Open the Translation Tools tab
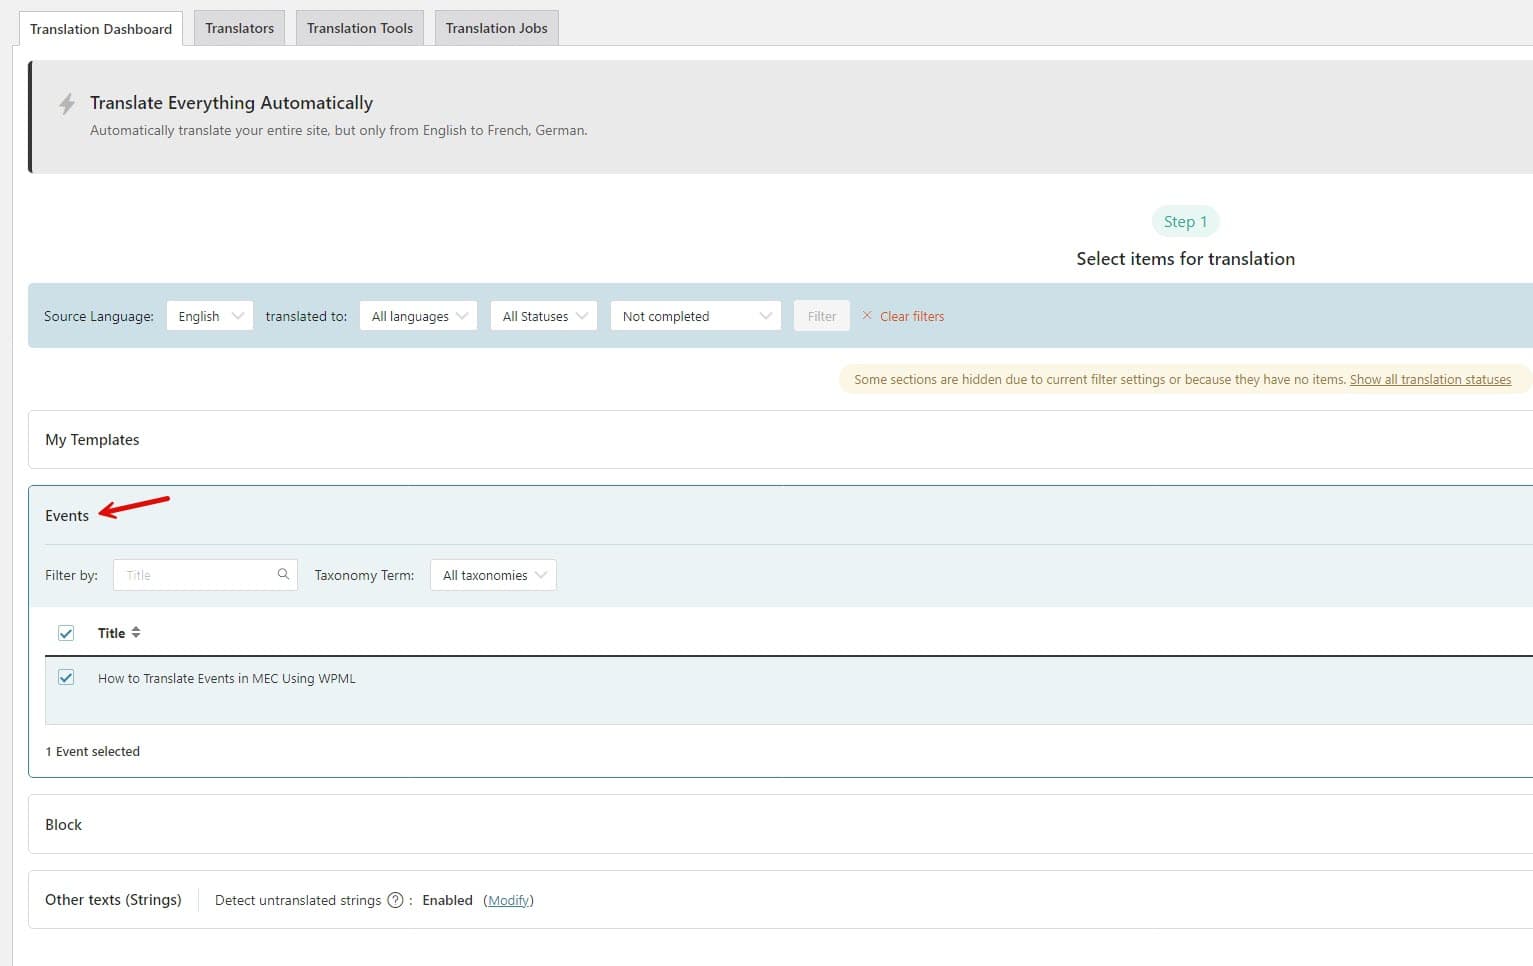 (359, 28)
